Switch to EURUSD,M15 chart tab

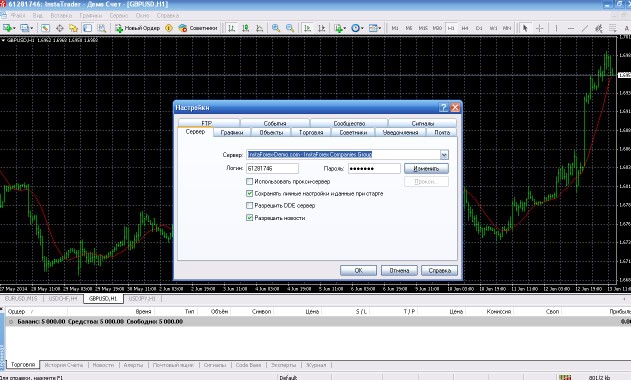coord(21,299)
